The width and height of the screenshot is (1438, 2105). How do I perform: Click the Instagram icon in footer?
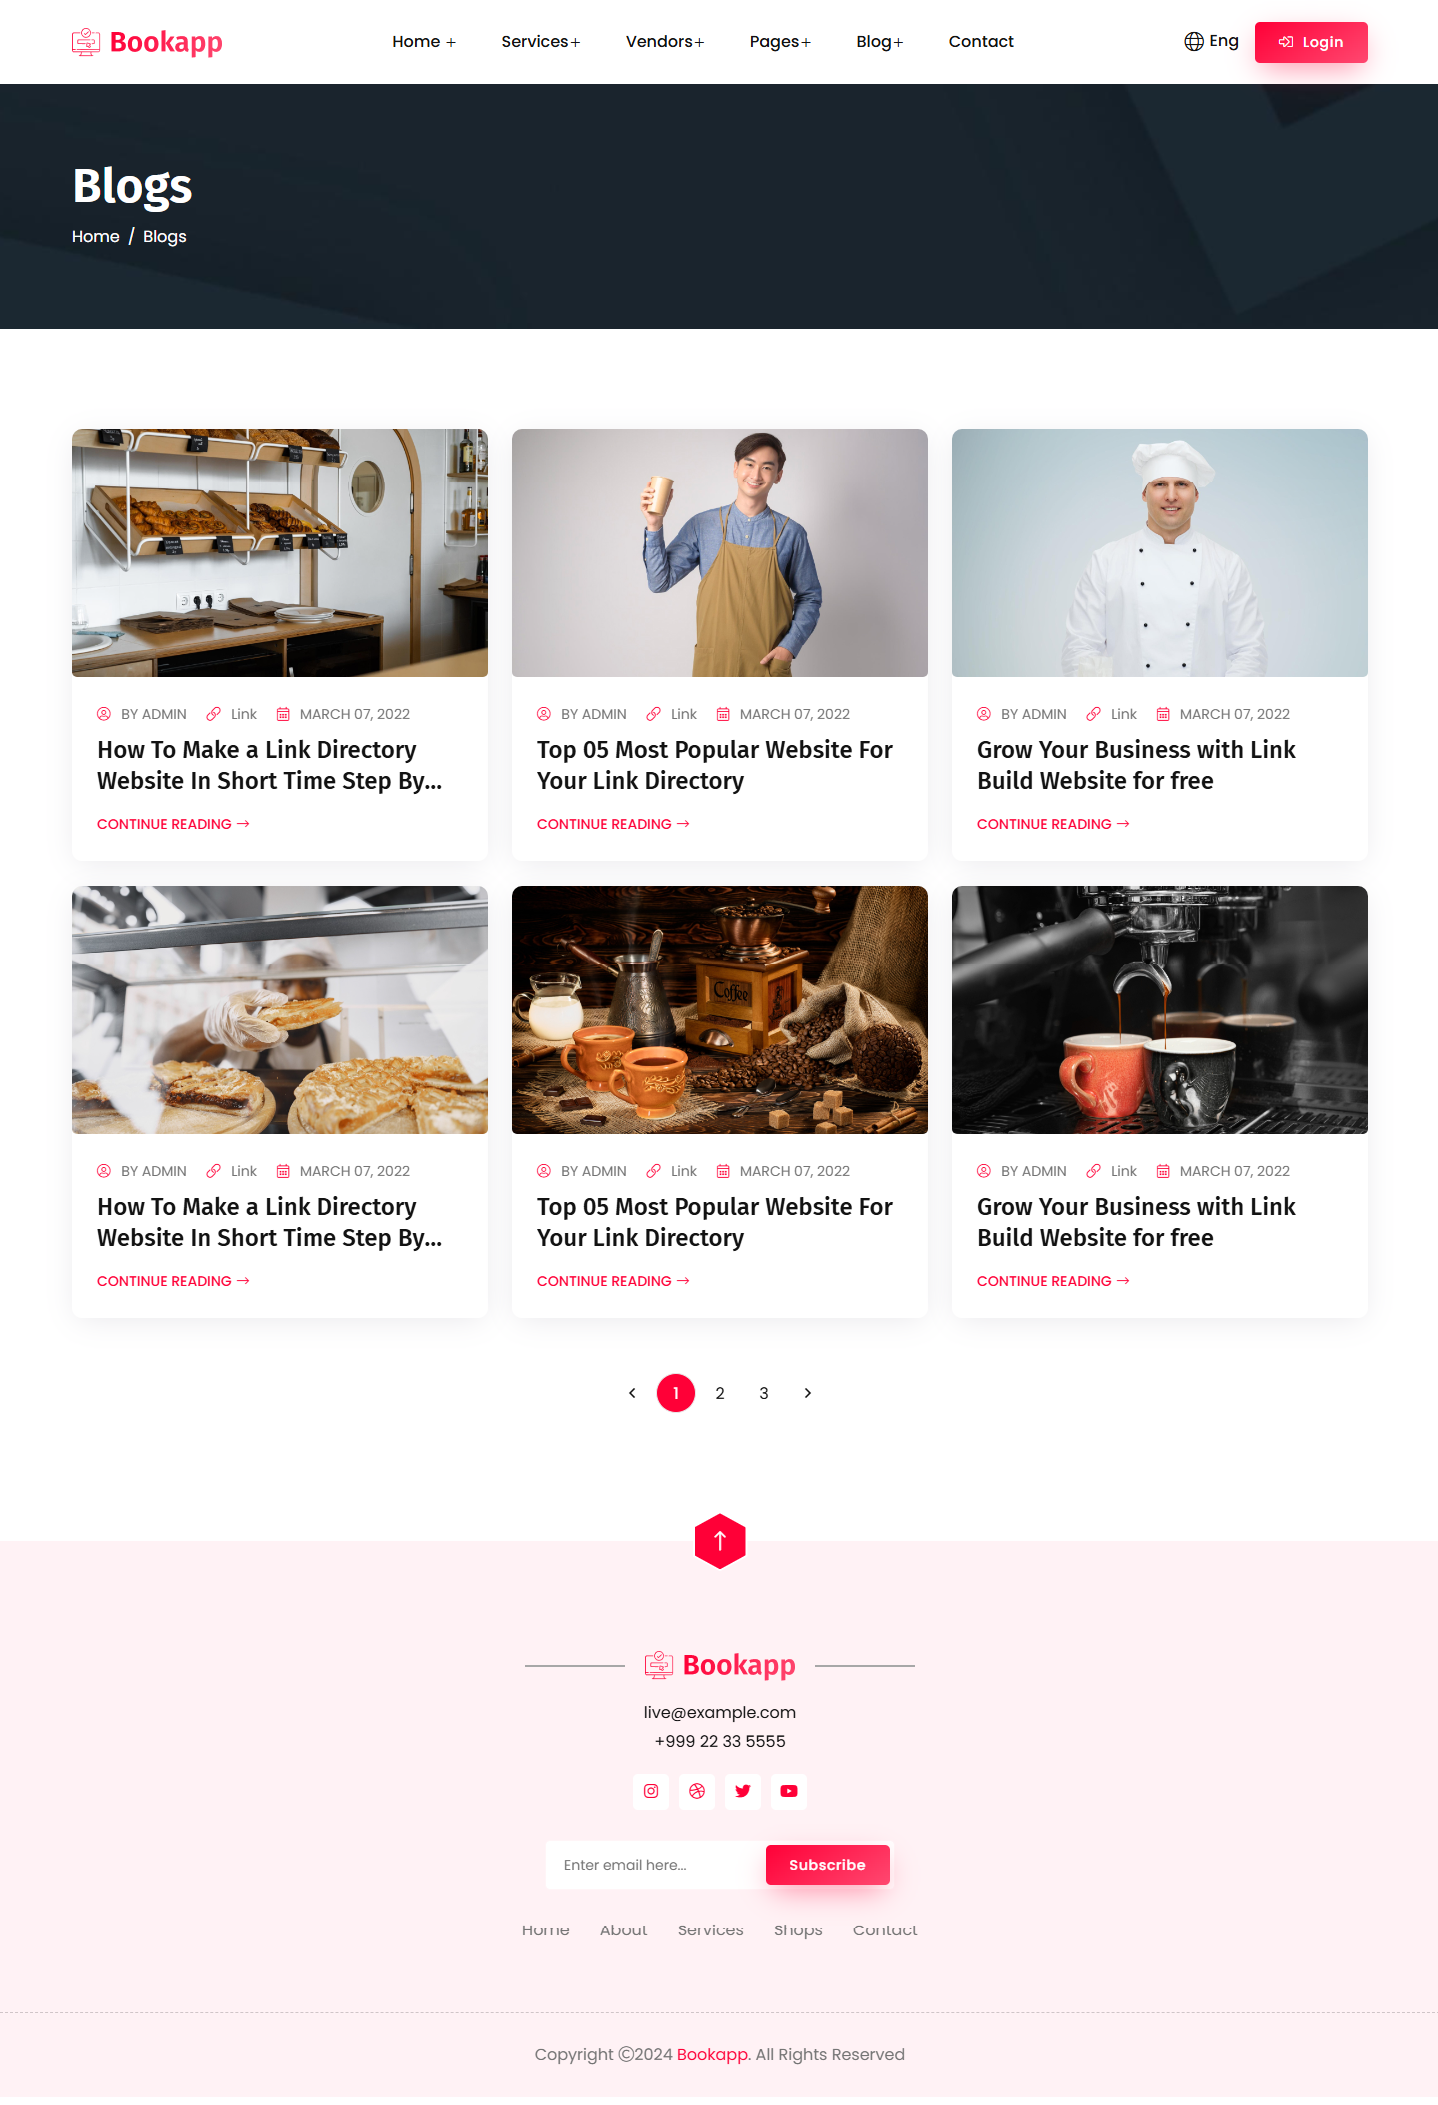(x=651, y=1791)
